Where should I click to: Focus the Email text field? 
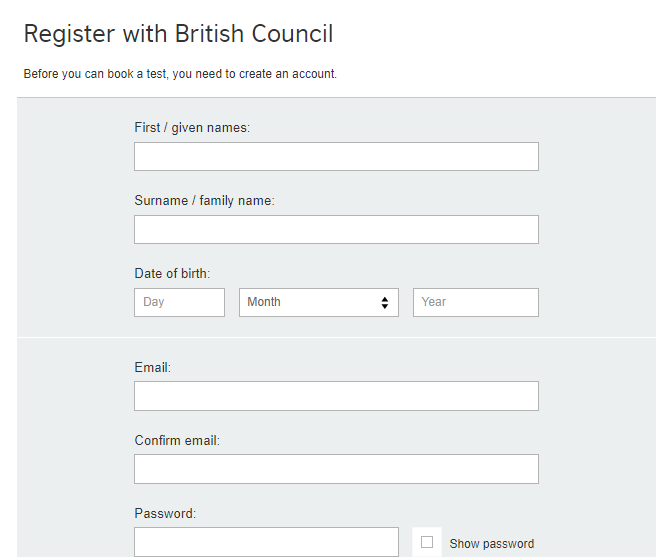coord(336,396)
